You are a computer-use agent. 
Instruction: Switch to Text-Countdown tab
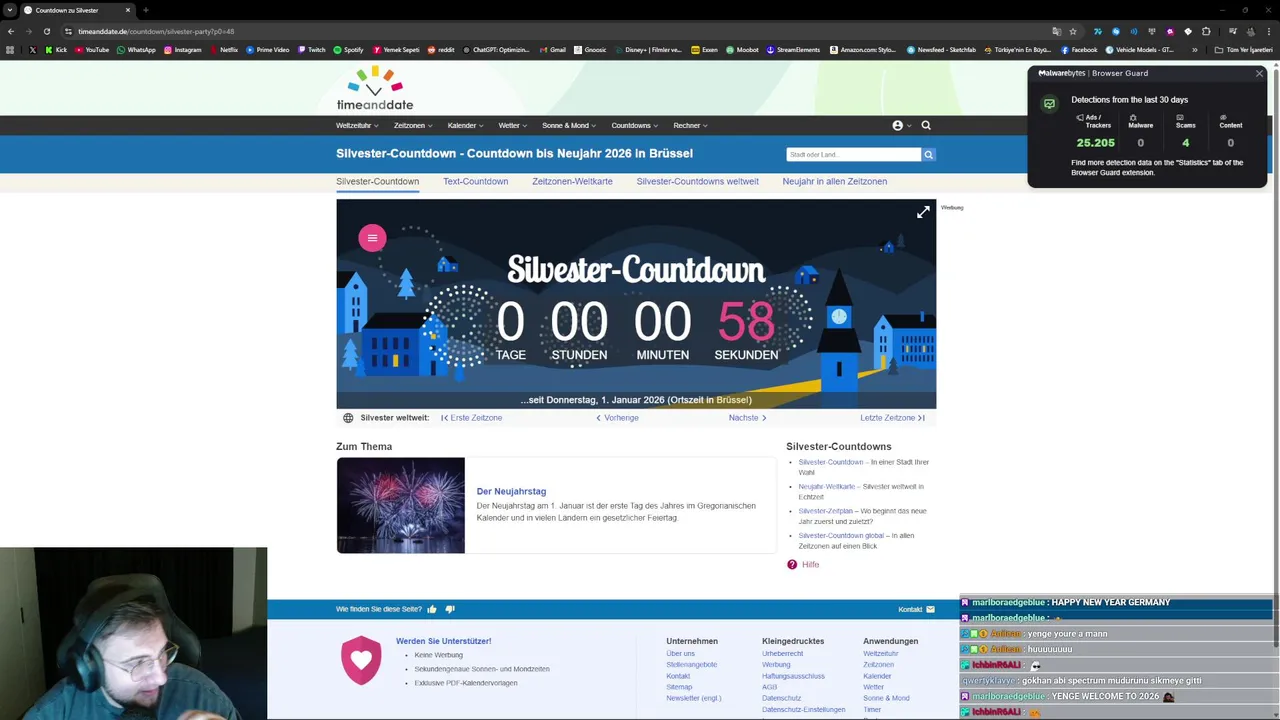click(475, 181)
